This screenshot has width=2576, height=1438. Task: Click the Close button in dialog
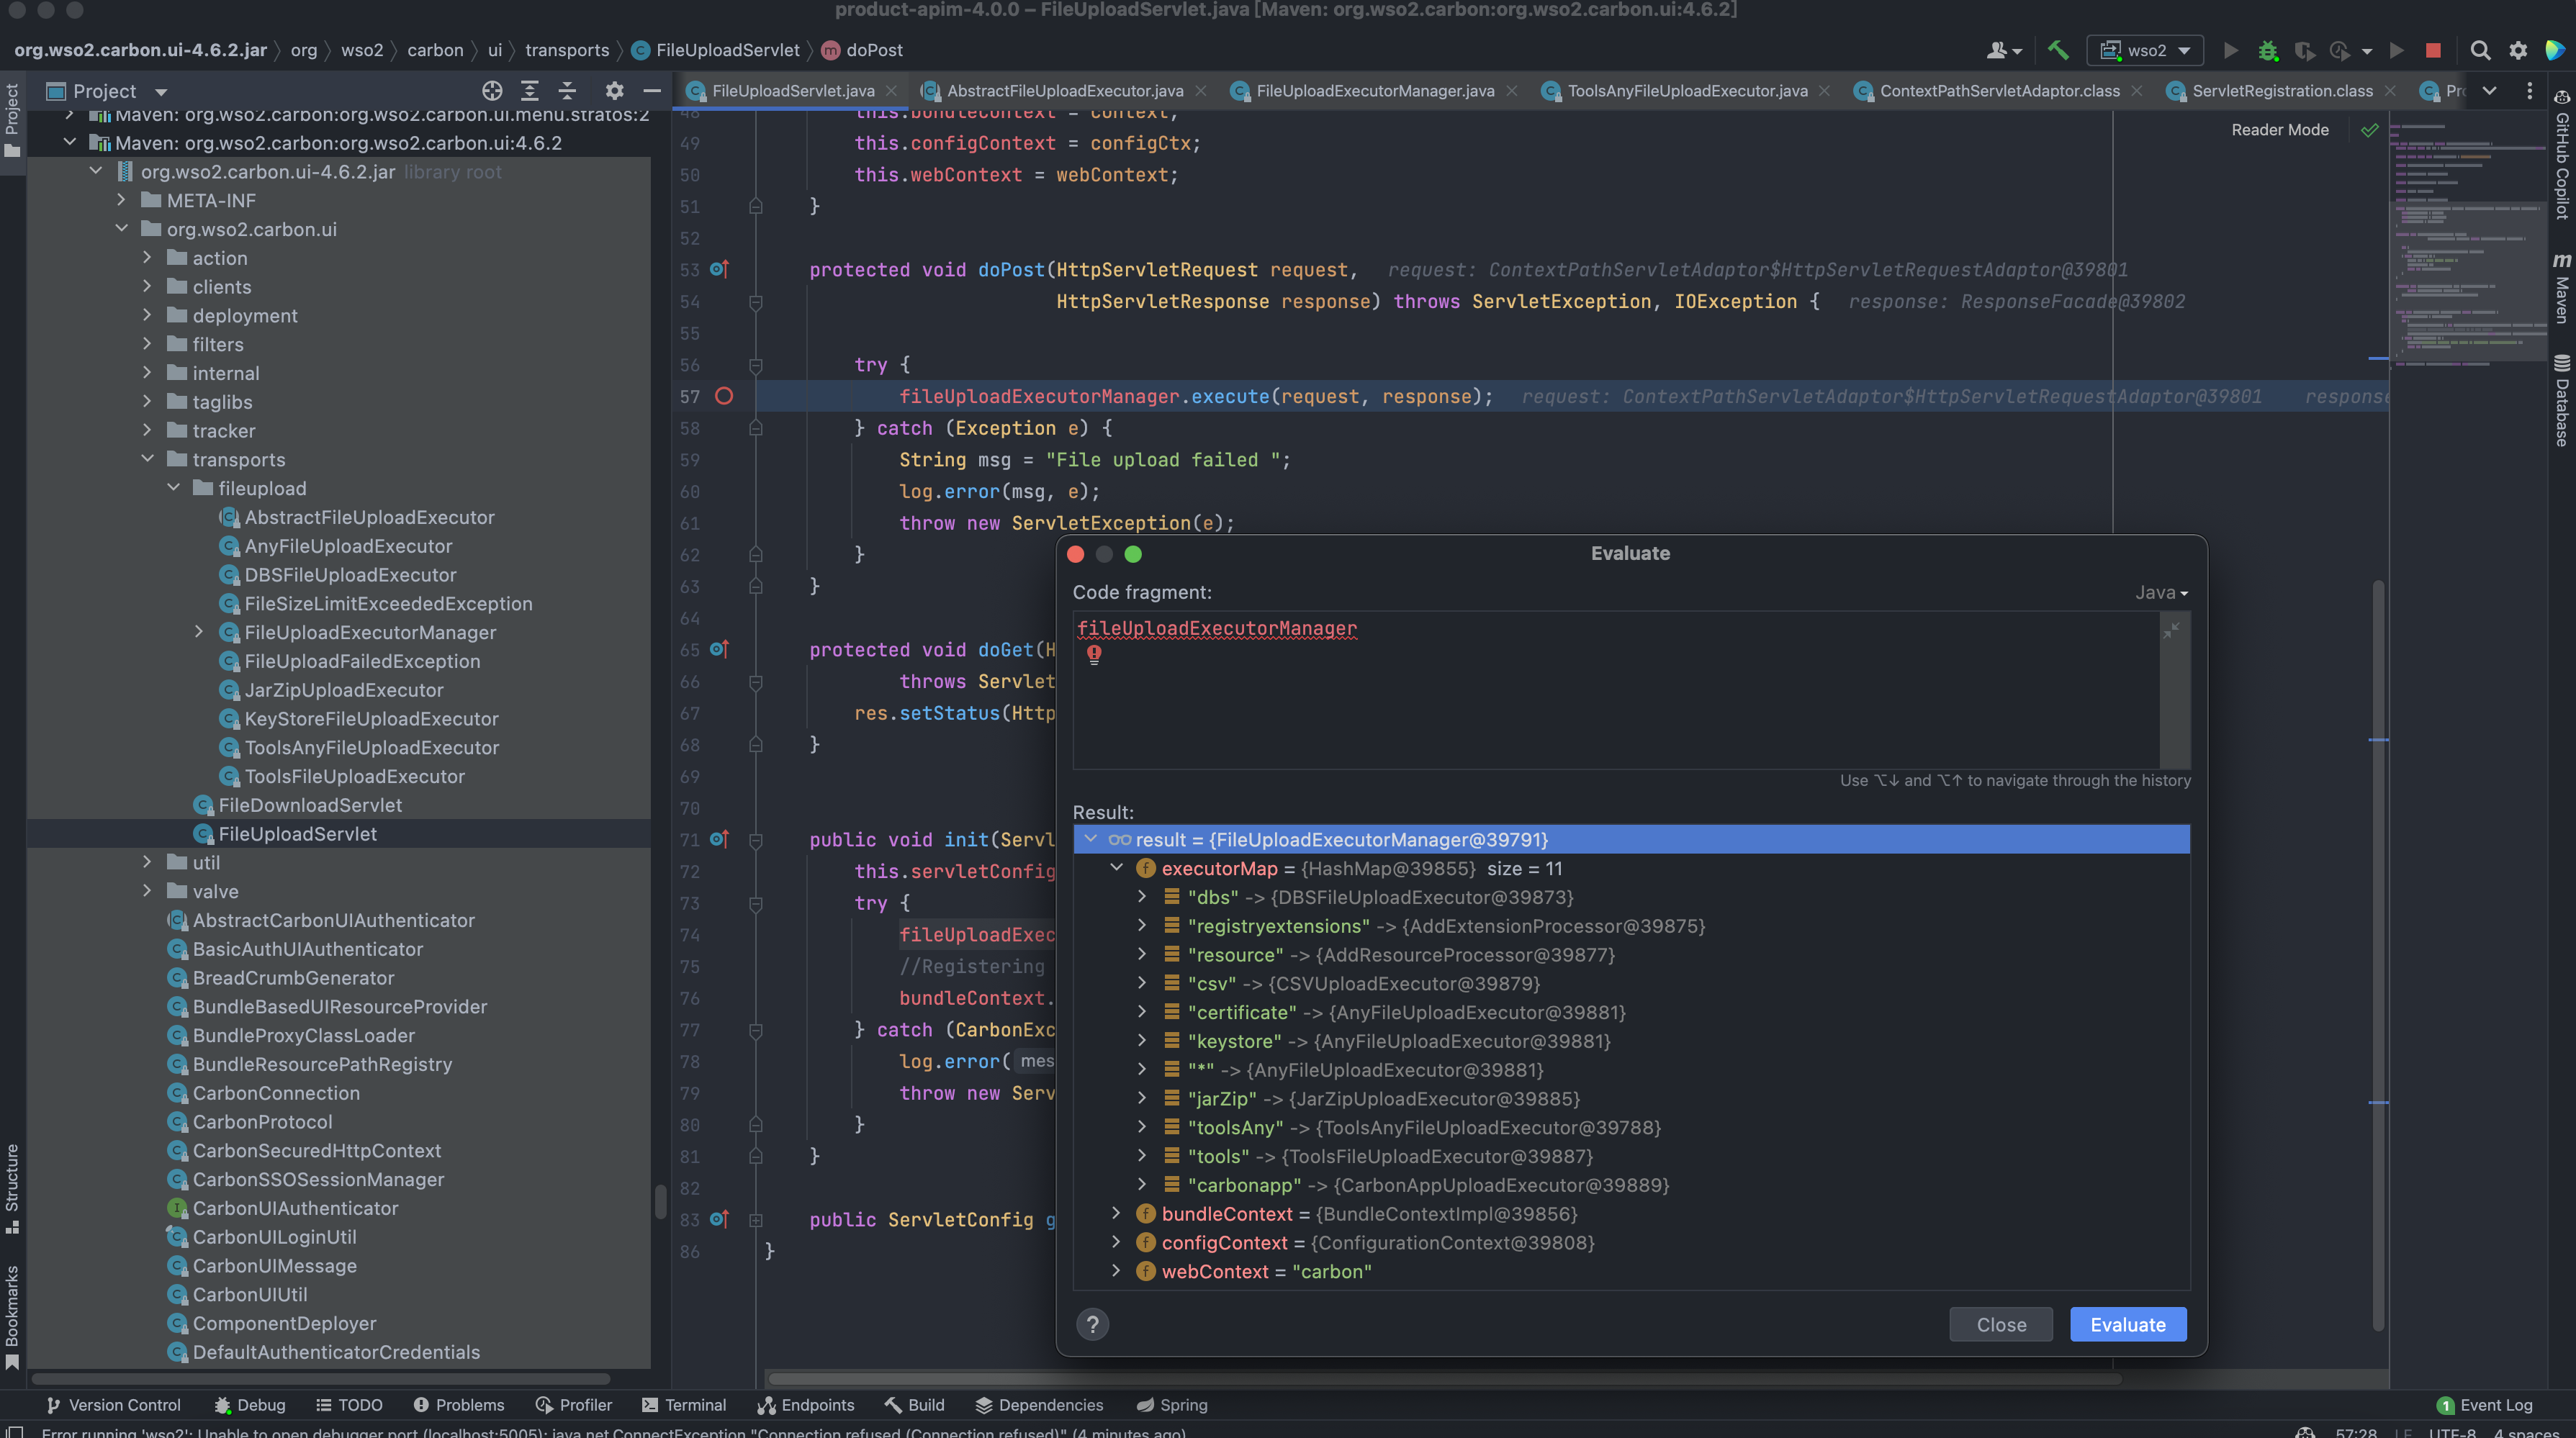[2000, 1325]
